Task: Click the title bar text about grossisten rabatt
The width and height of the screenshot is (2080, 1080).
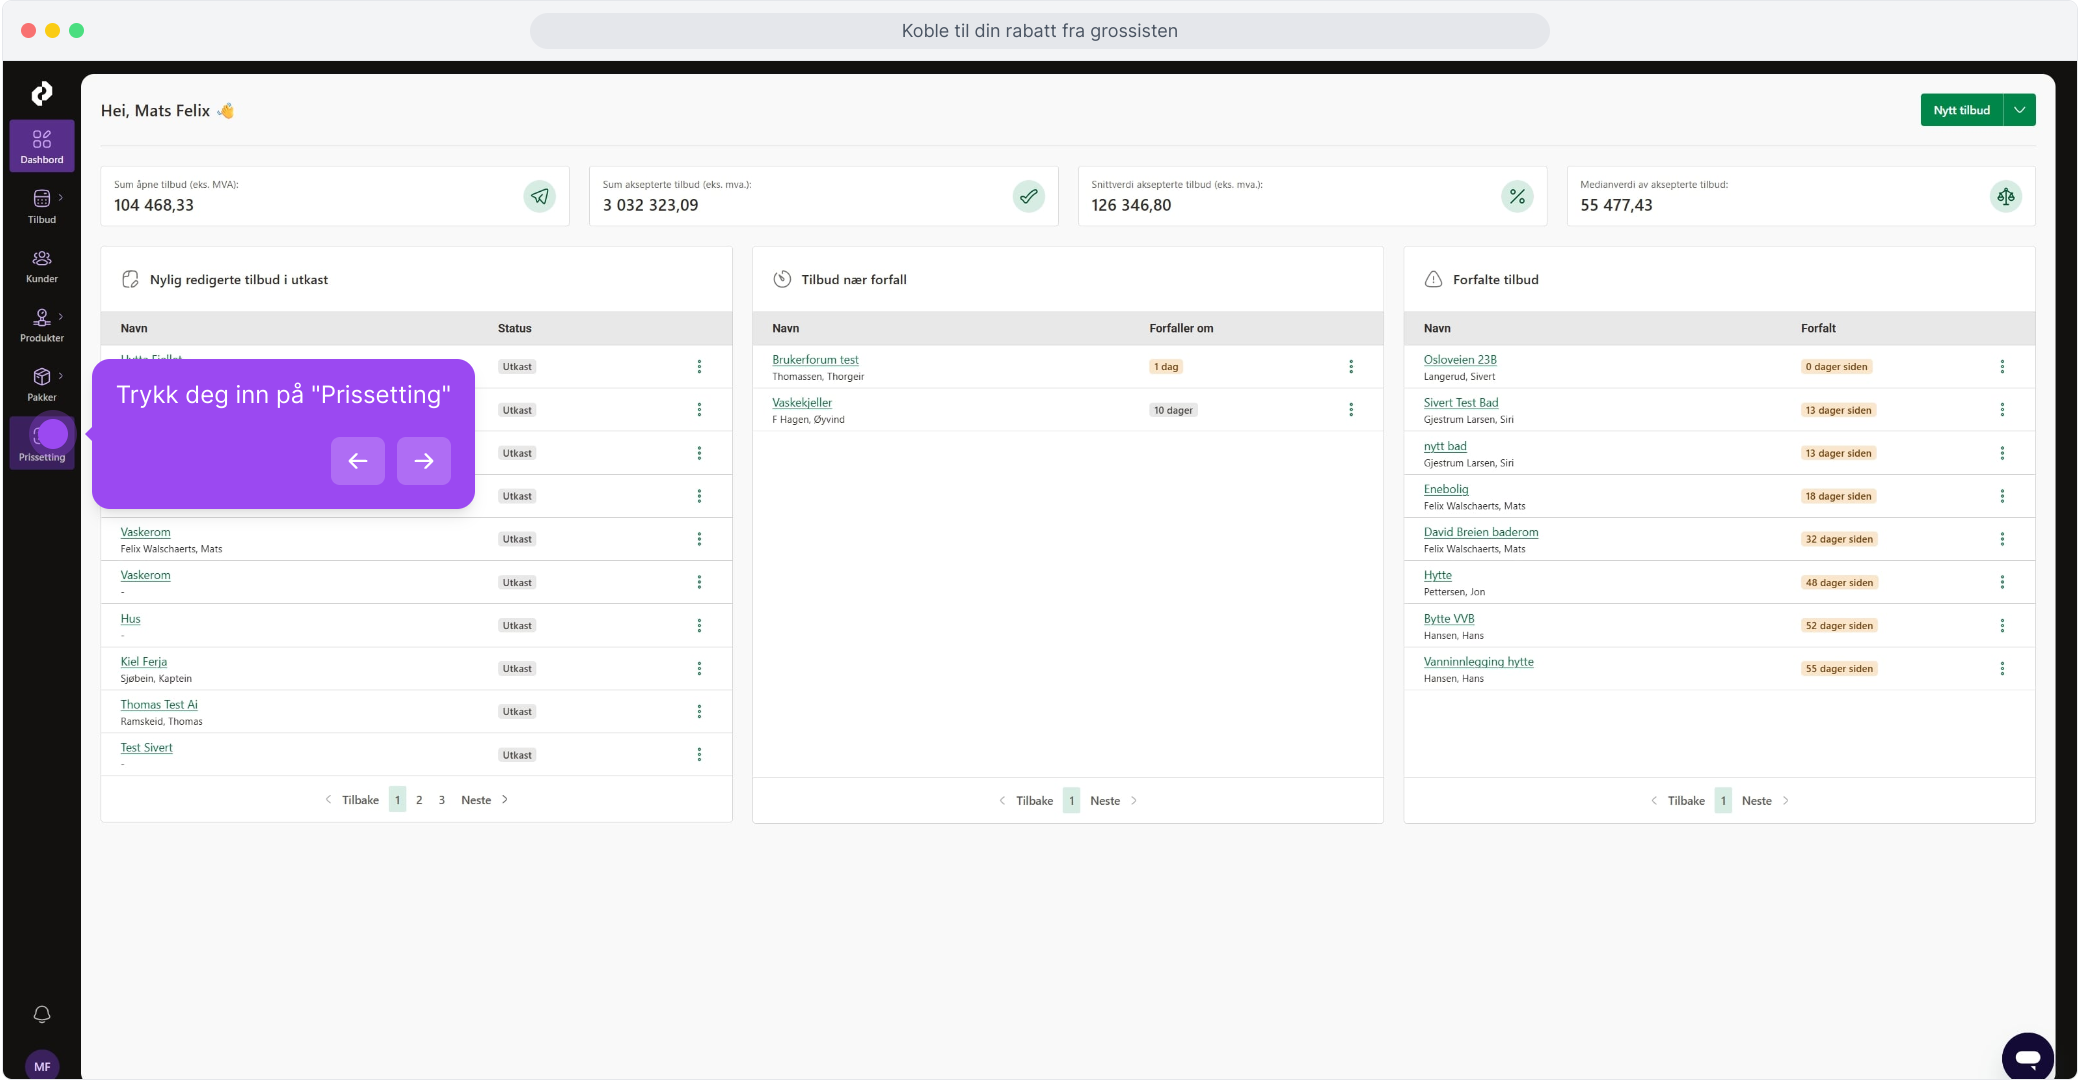Action: point(1040,31)
